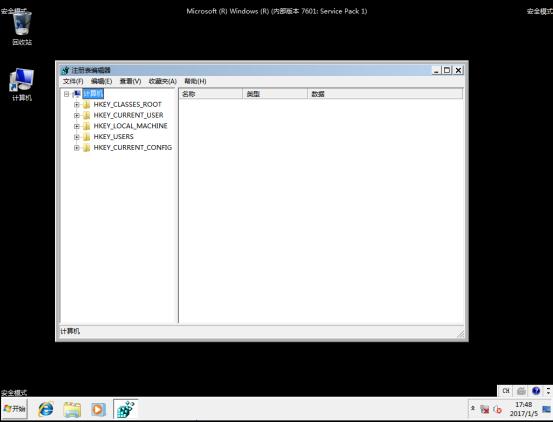Click the HKEY_CLASSES_ROOT folder icon
Screen dimensions: 553x422
pos(86,105)
